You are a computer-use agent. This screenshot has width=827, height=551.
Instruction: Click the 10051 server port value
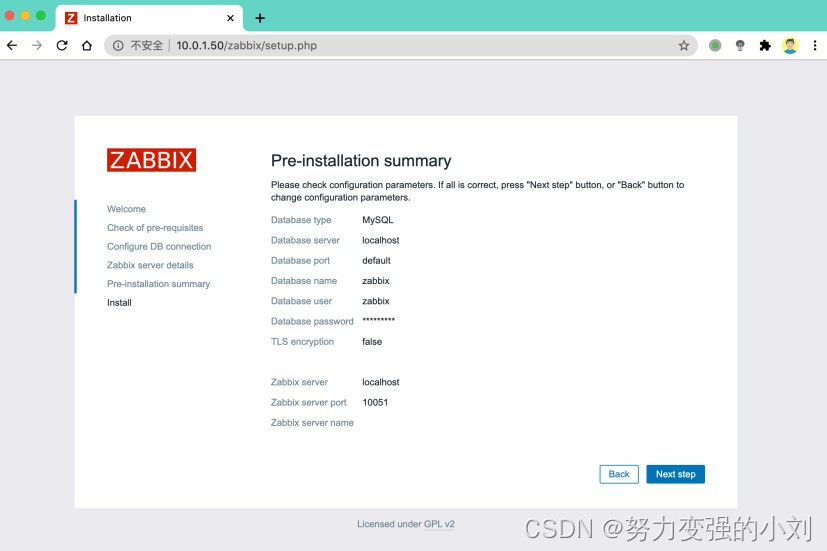click(x=375, y=402)
